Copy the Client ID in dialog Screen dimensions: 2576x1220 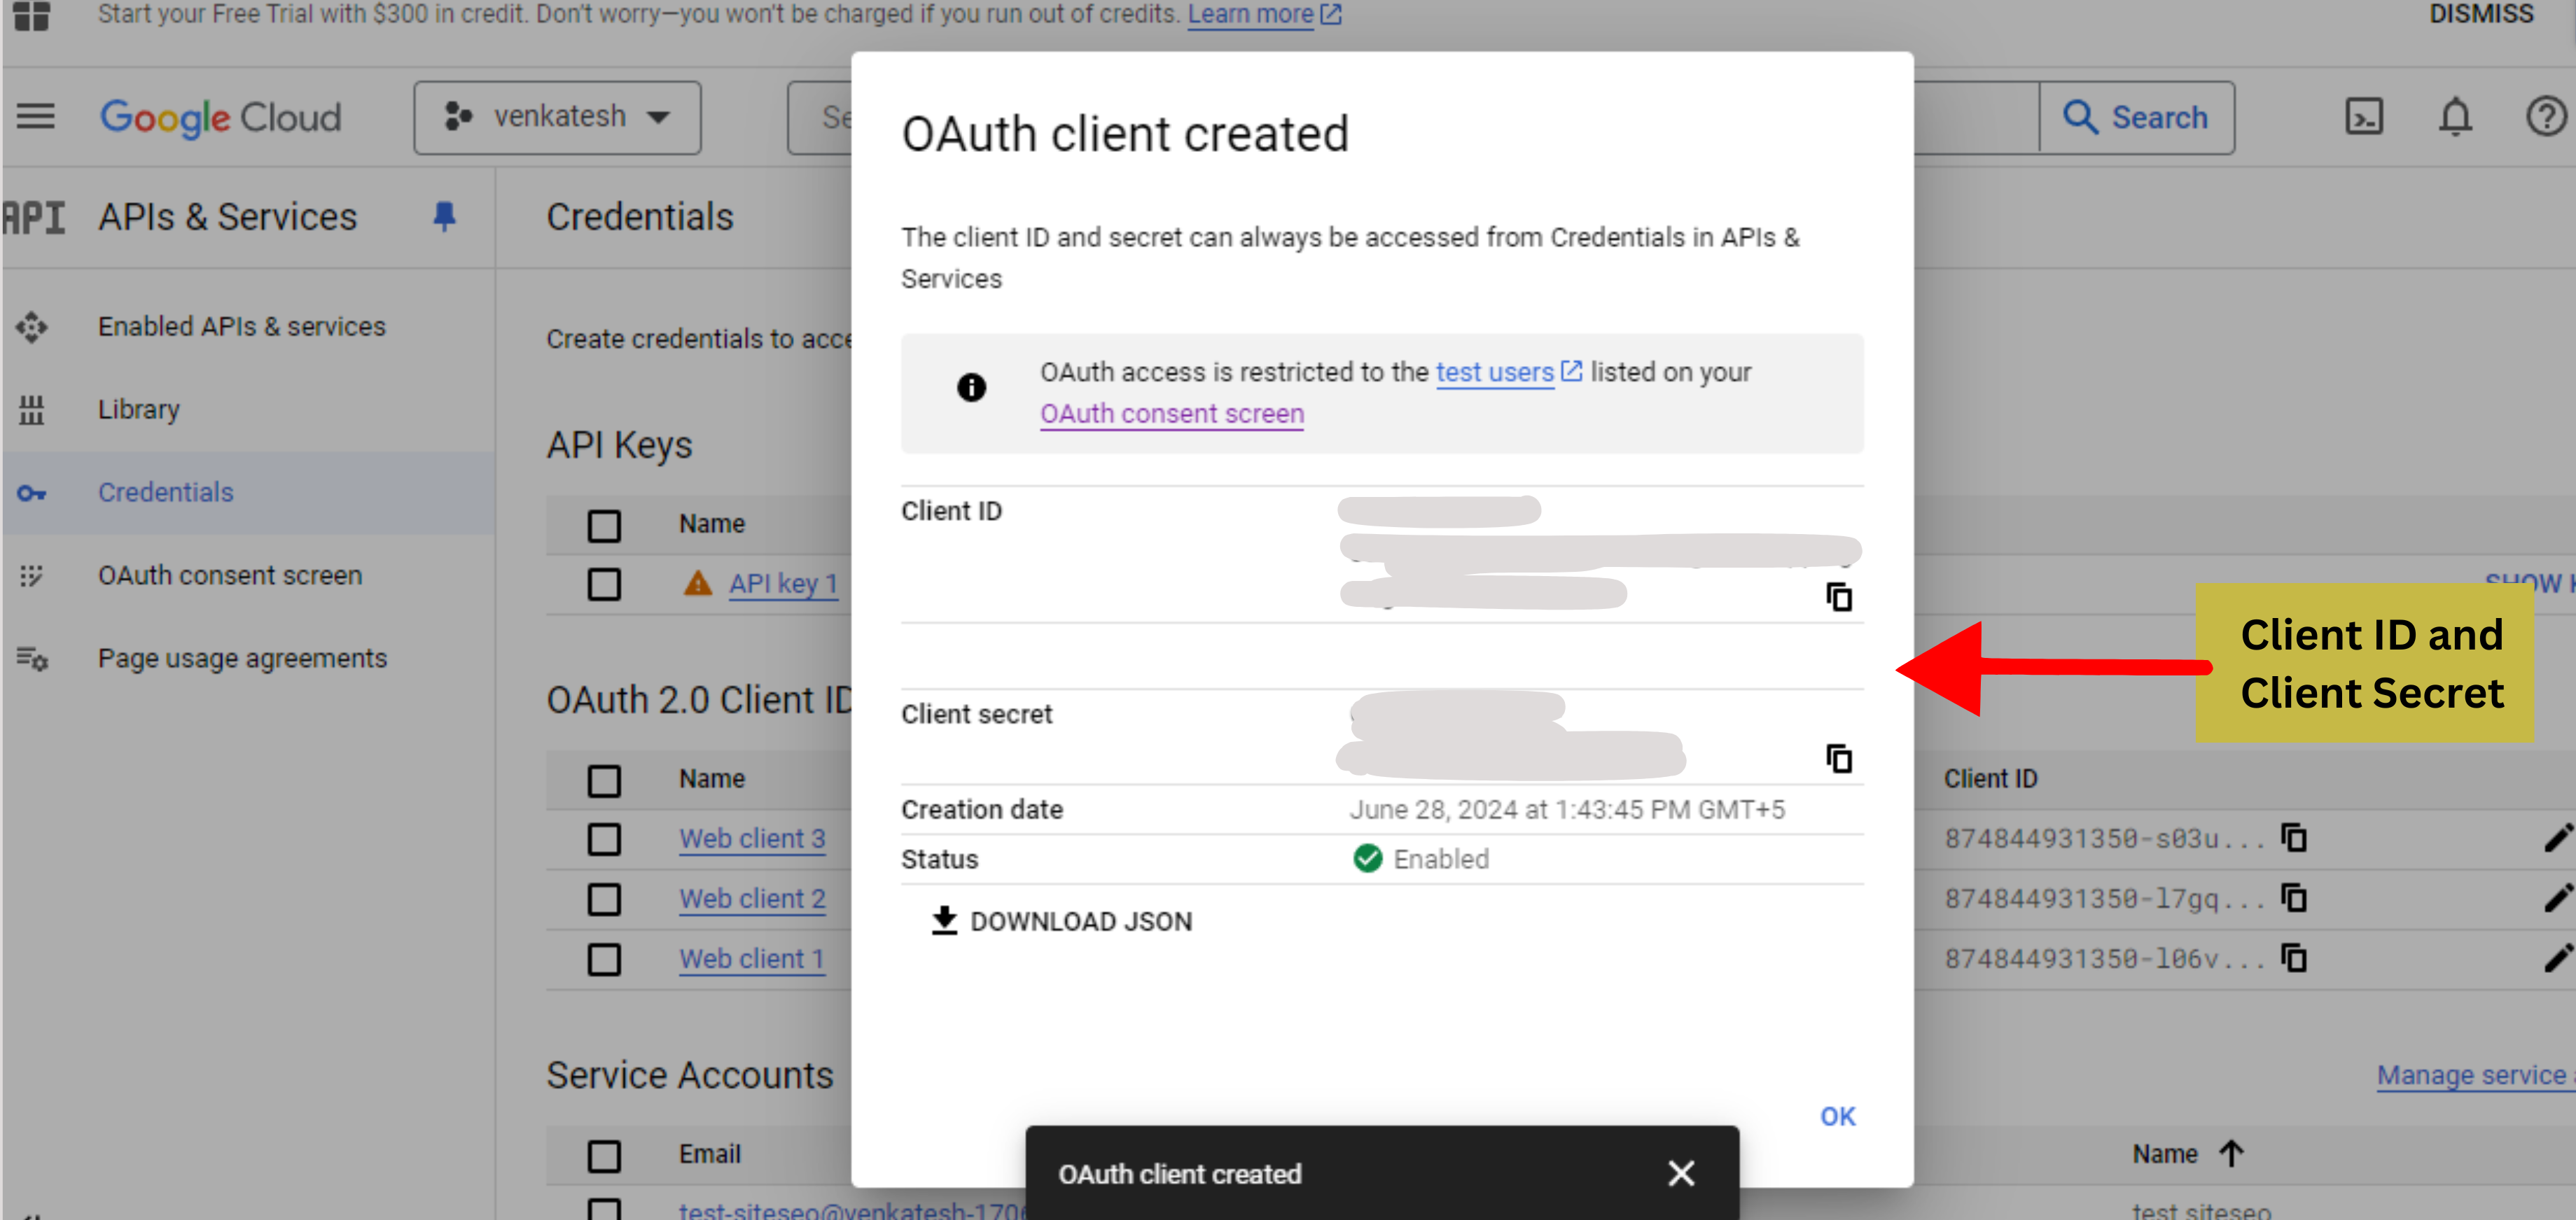coord(1838,597)
